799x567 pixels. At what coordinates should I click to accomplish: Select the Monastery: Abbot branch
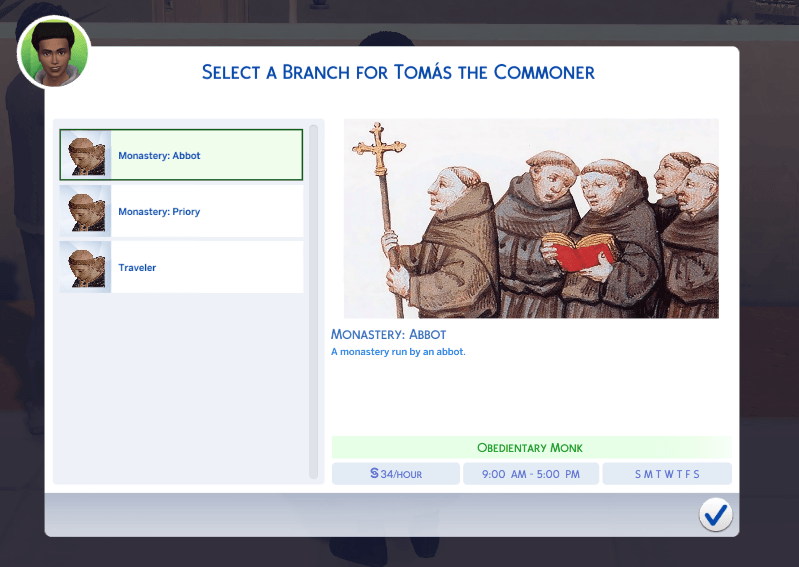click(181, 155)
